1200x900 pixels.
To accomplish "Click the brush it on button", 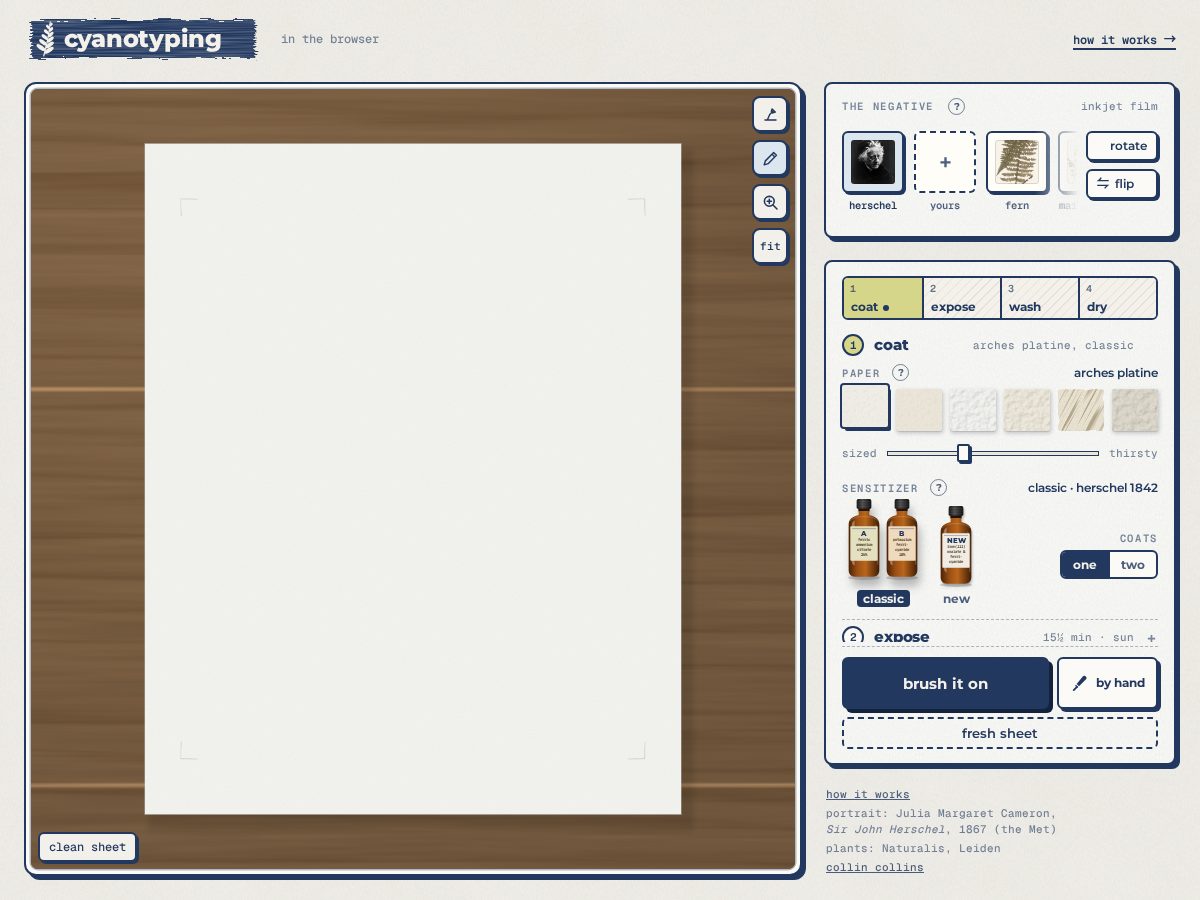I will (946, 684).
